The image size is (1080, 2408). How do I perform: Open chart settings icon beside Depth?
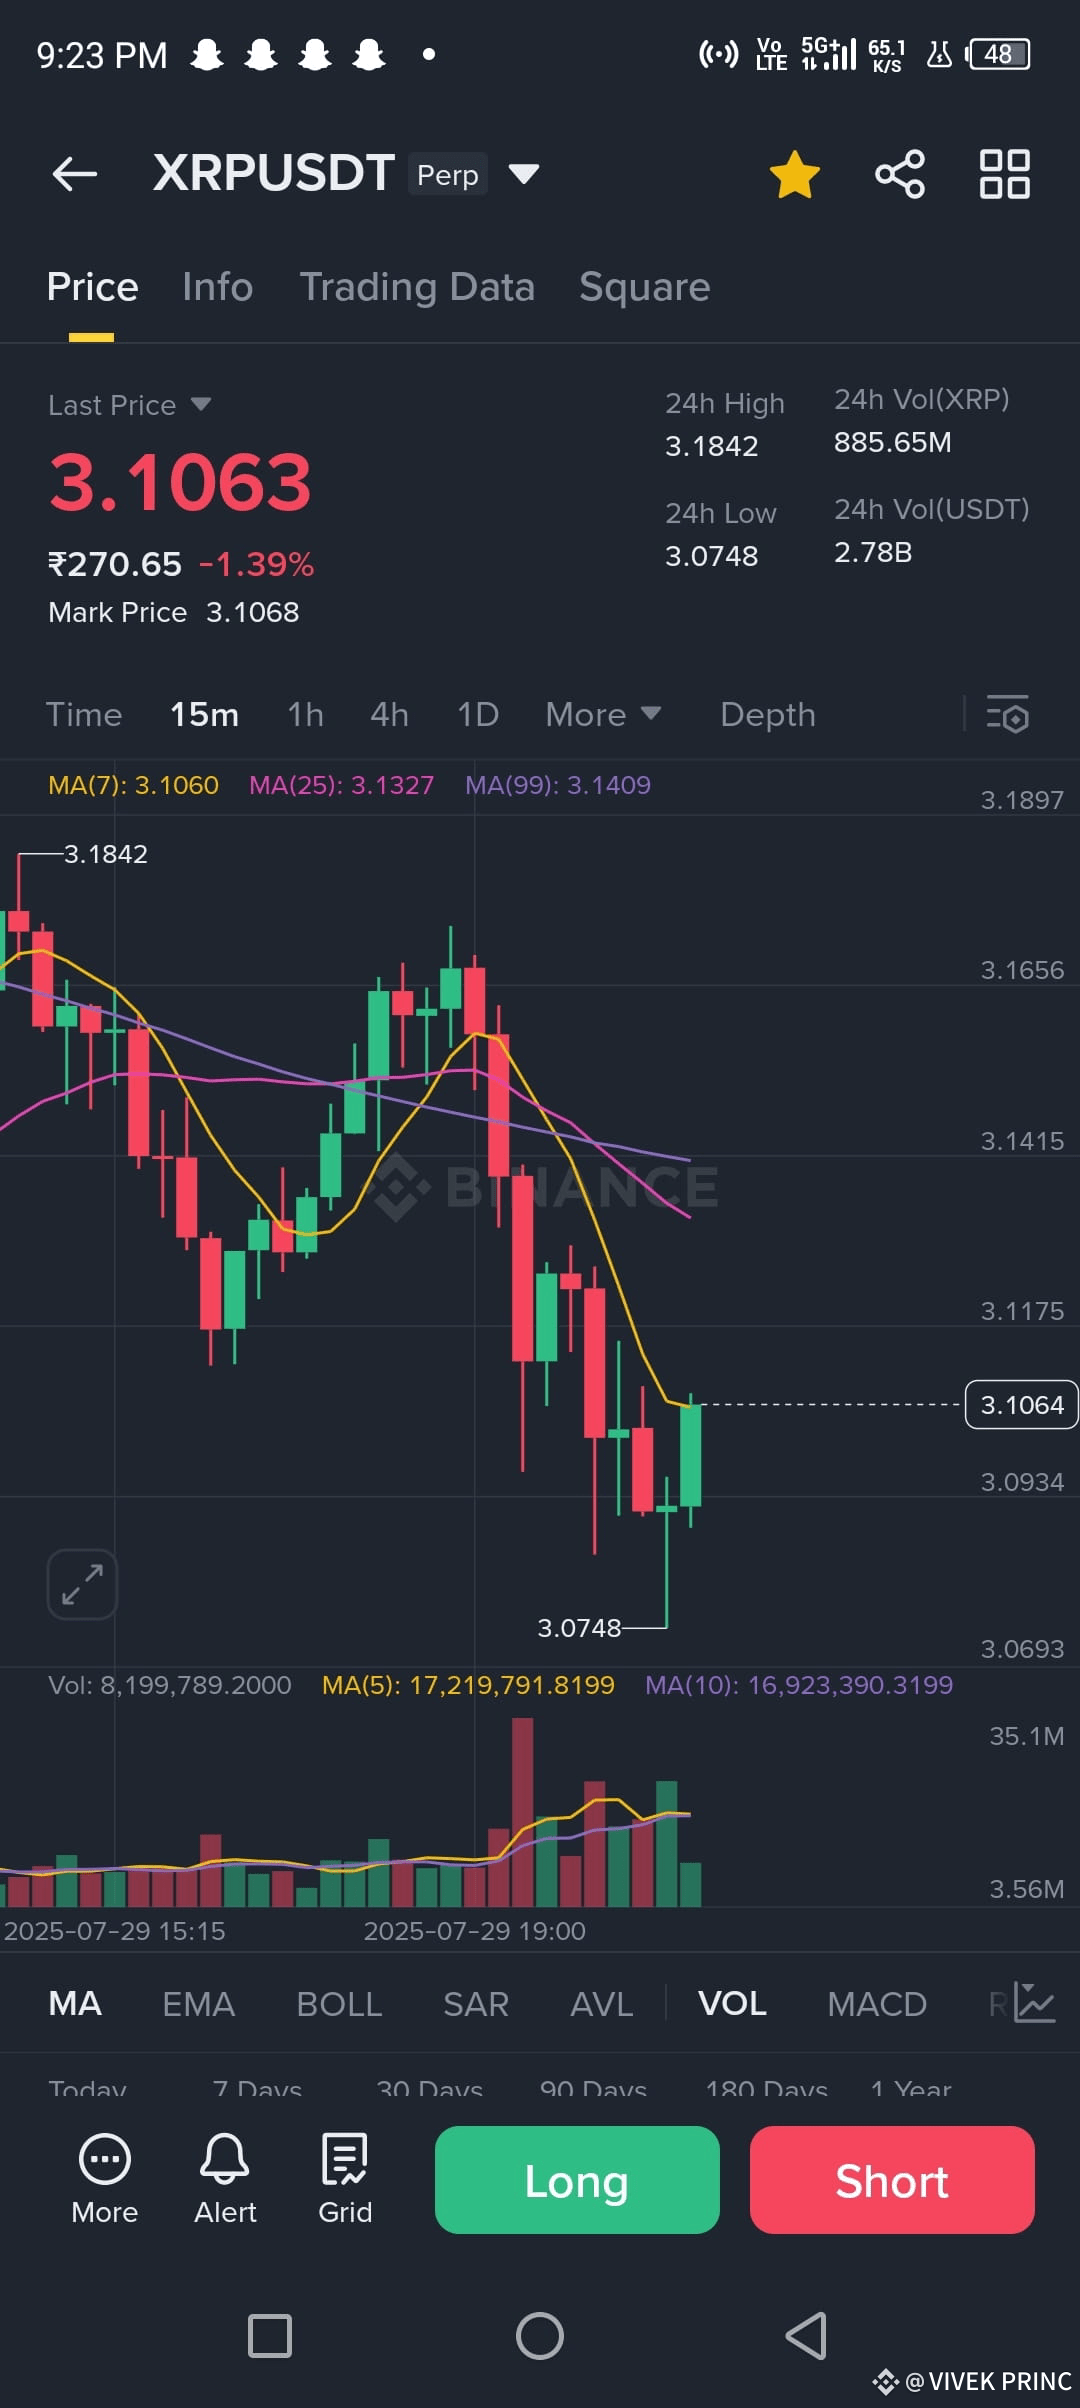[x=1008, y=714]
